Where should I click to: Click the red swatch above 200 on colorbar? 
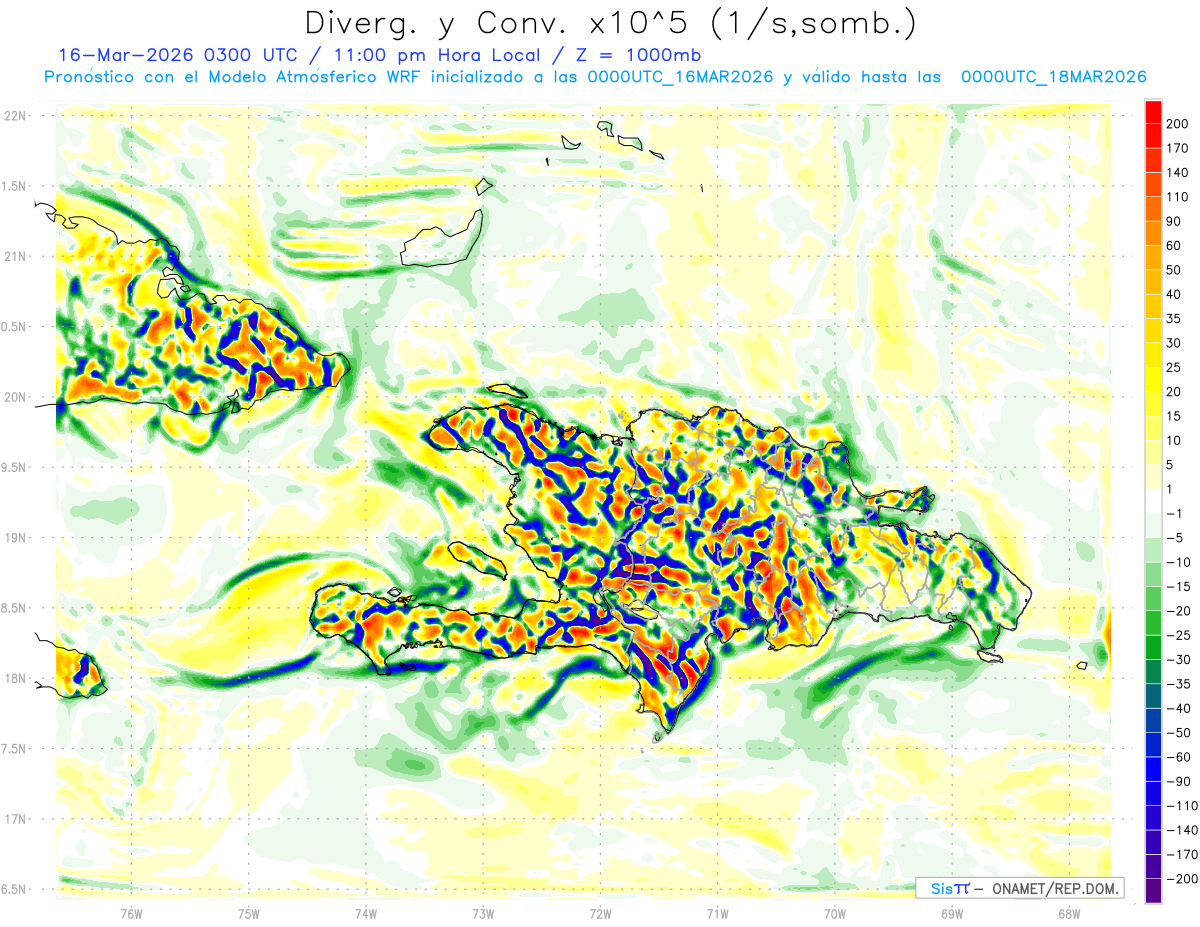[x=1153, y=111]
